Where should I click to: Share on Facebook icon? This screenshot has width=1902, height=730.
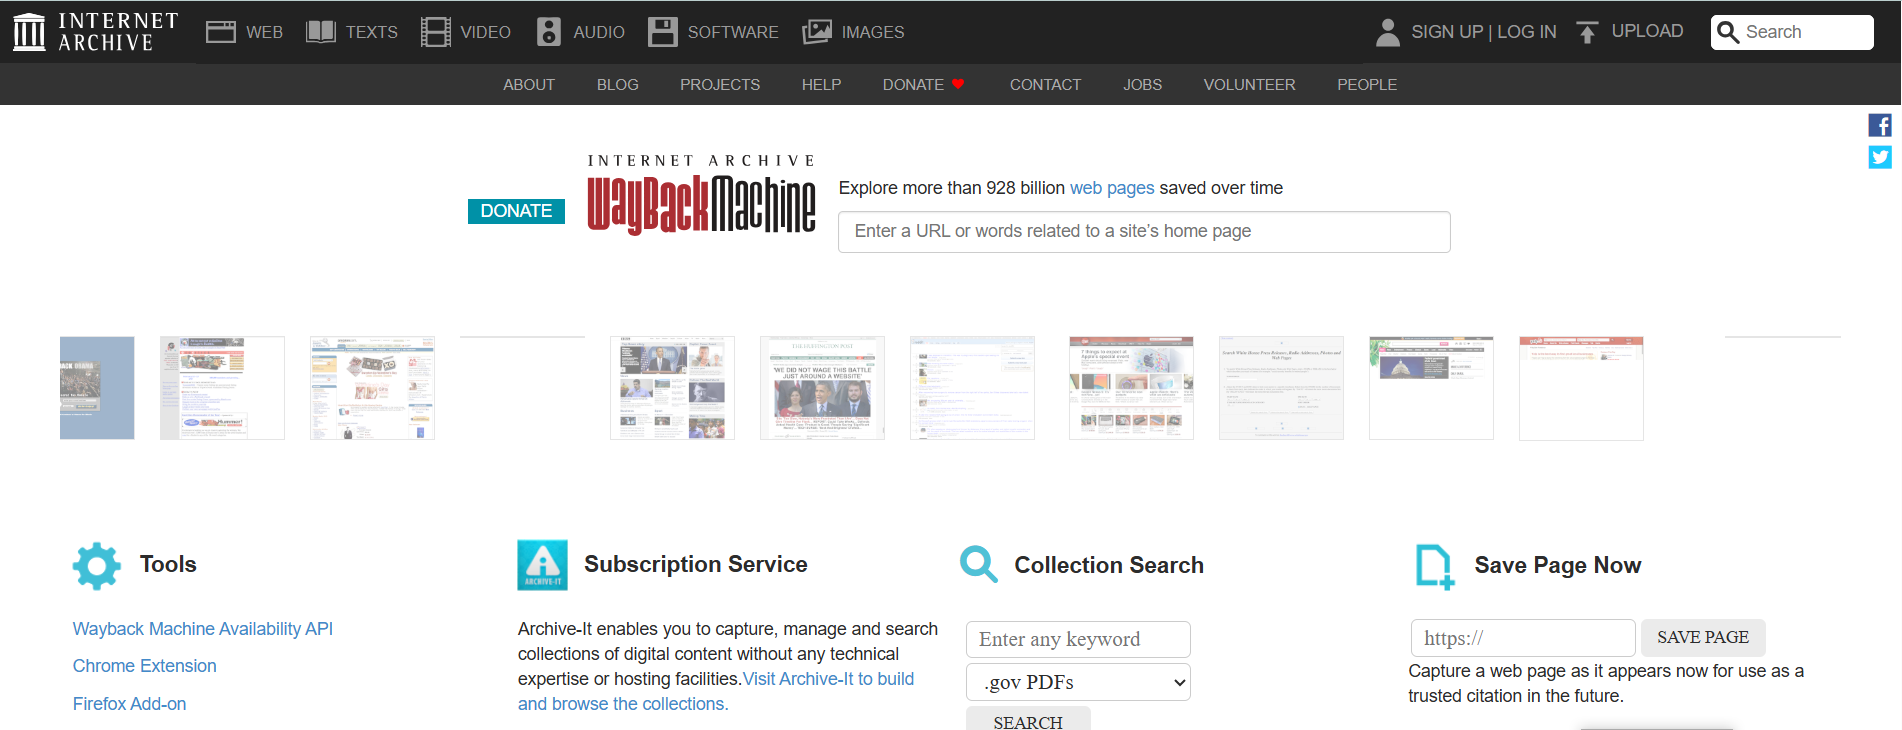[x=1880, y=125]
